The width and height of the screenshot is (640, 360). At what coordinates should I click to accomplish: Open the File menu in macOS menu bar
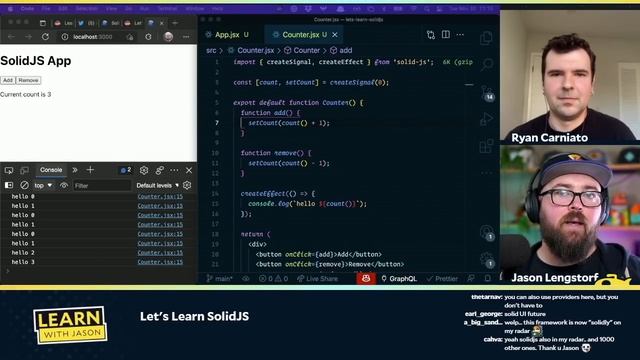46,8
